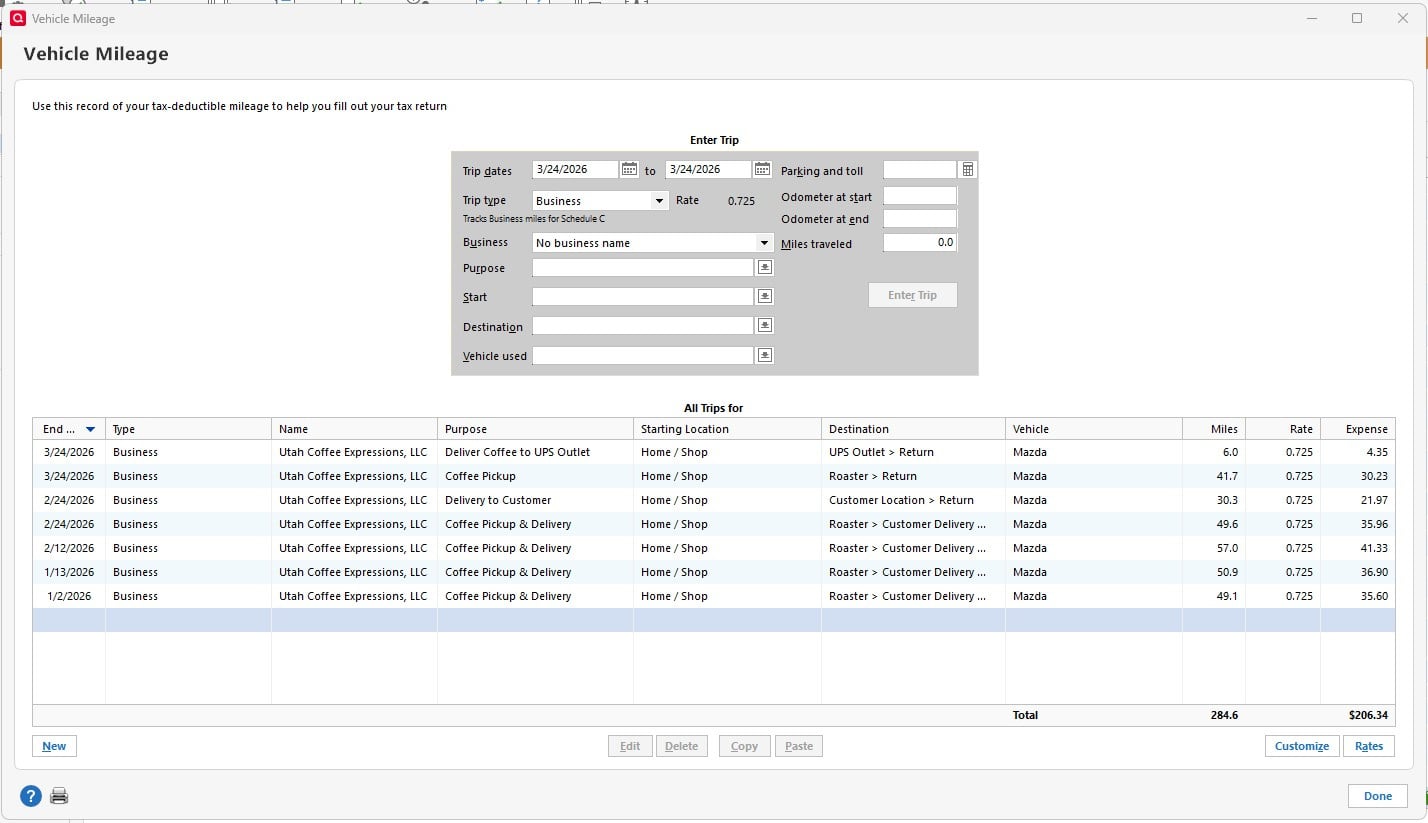Viewport: 1428px width, 823px height.
Task: Click the Enter Trip button
Action: pyautogui.click(x=912, y=295)
